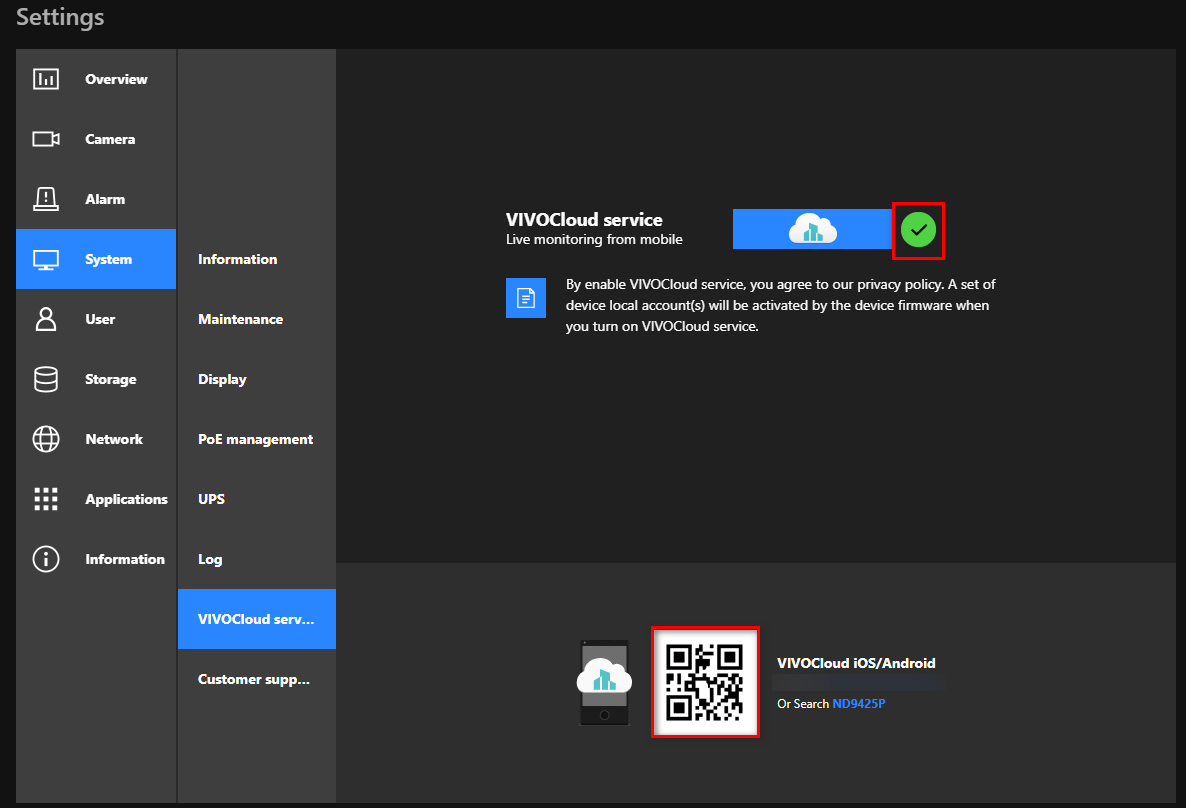Select the System section label

pos(108,259)
